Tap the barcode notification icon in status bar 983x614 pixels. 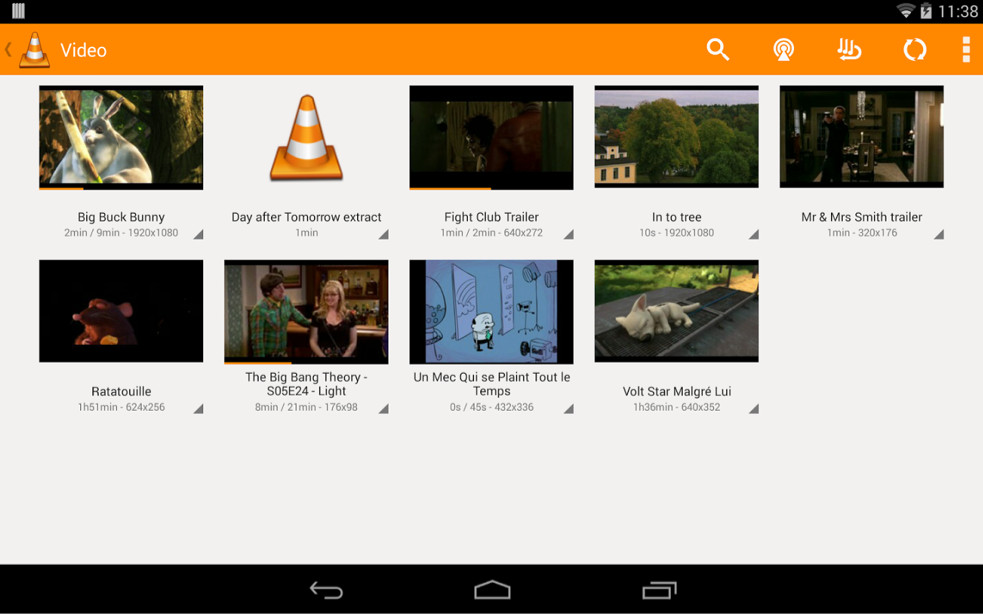(18, 11)
